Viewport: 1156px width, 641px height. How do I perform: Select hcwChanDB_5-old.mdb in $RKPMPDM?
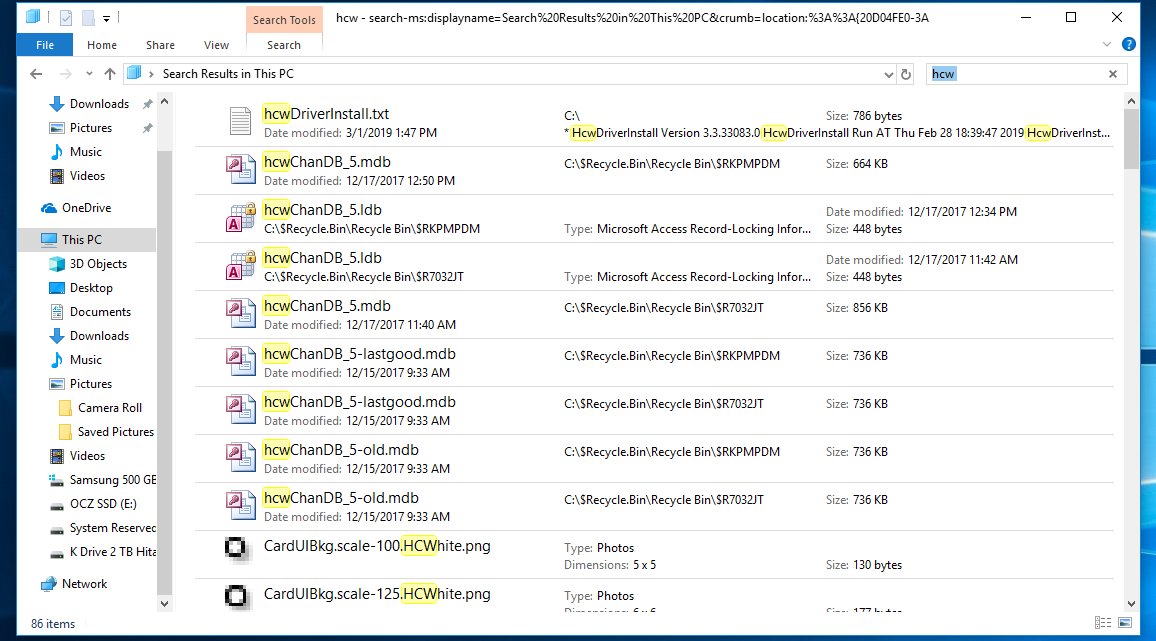tap(654, 459)
